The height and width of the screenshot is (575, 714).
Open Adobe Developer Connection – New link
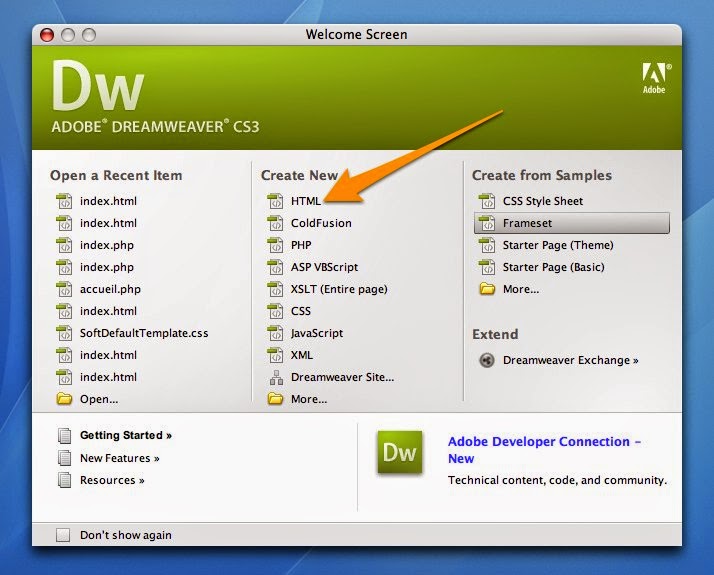click(544, 450)
